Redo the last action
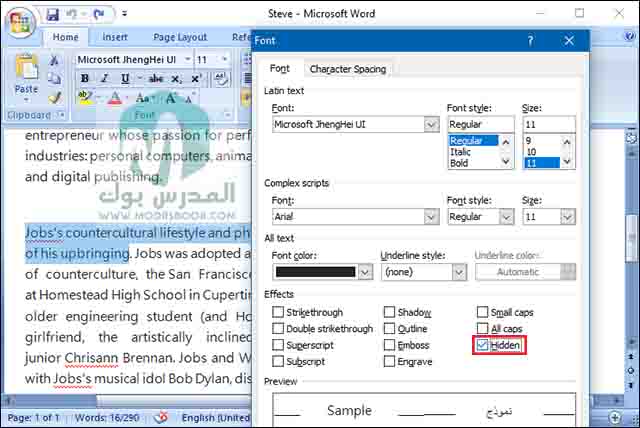 click(x=99, y=14)
